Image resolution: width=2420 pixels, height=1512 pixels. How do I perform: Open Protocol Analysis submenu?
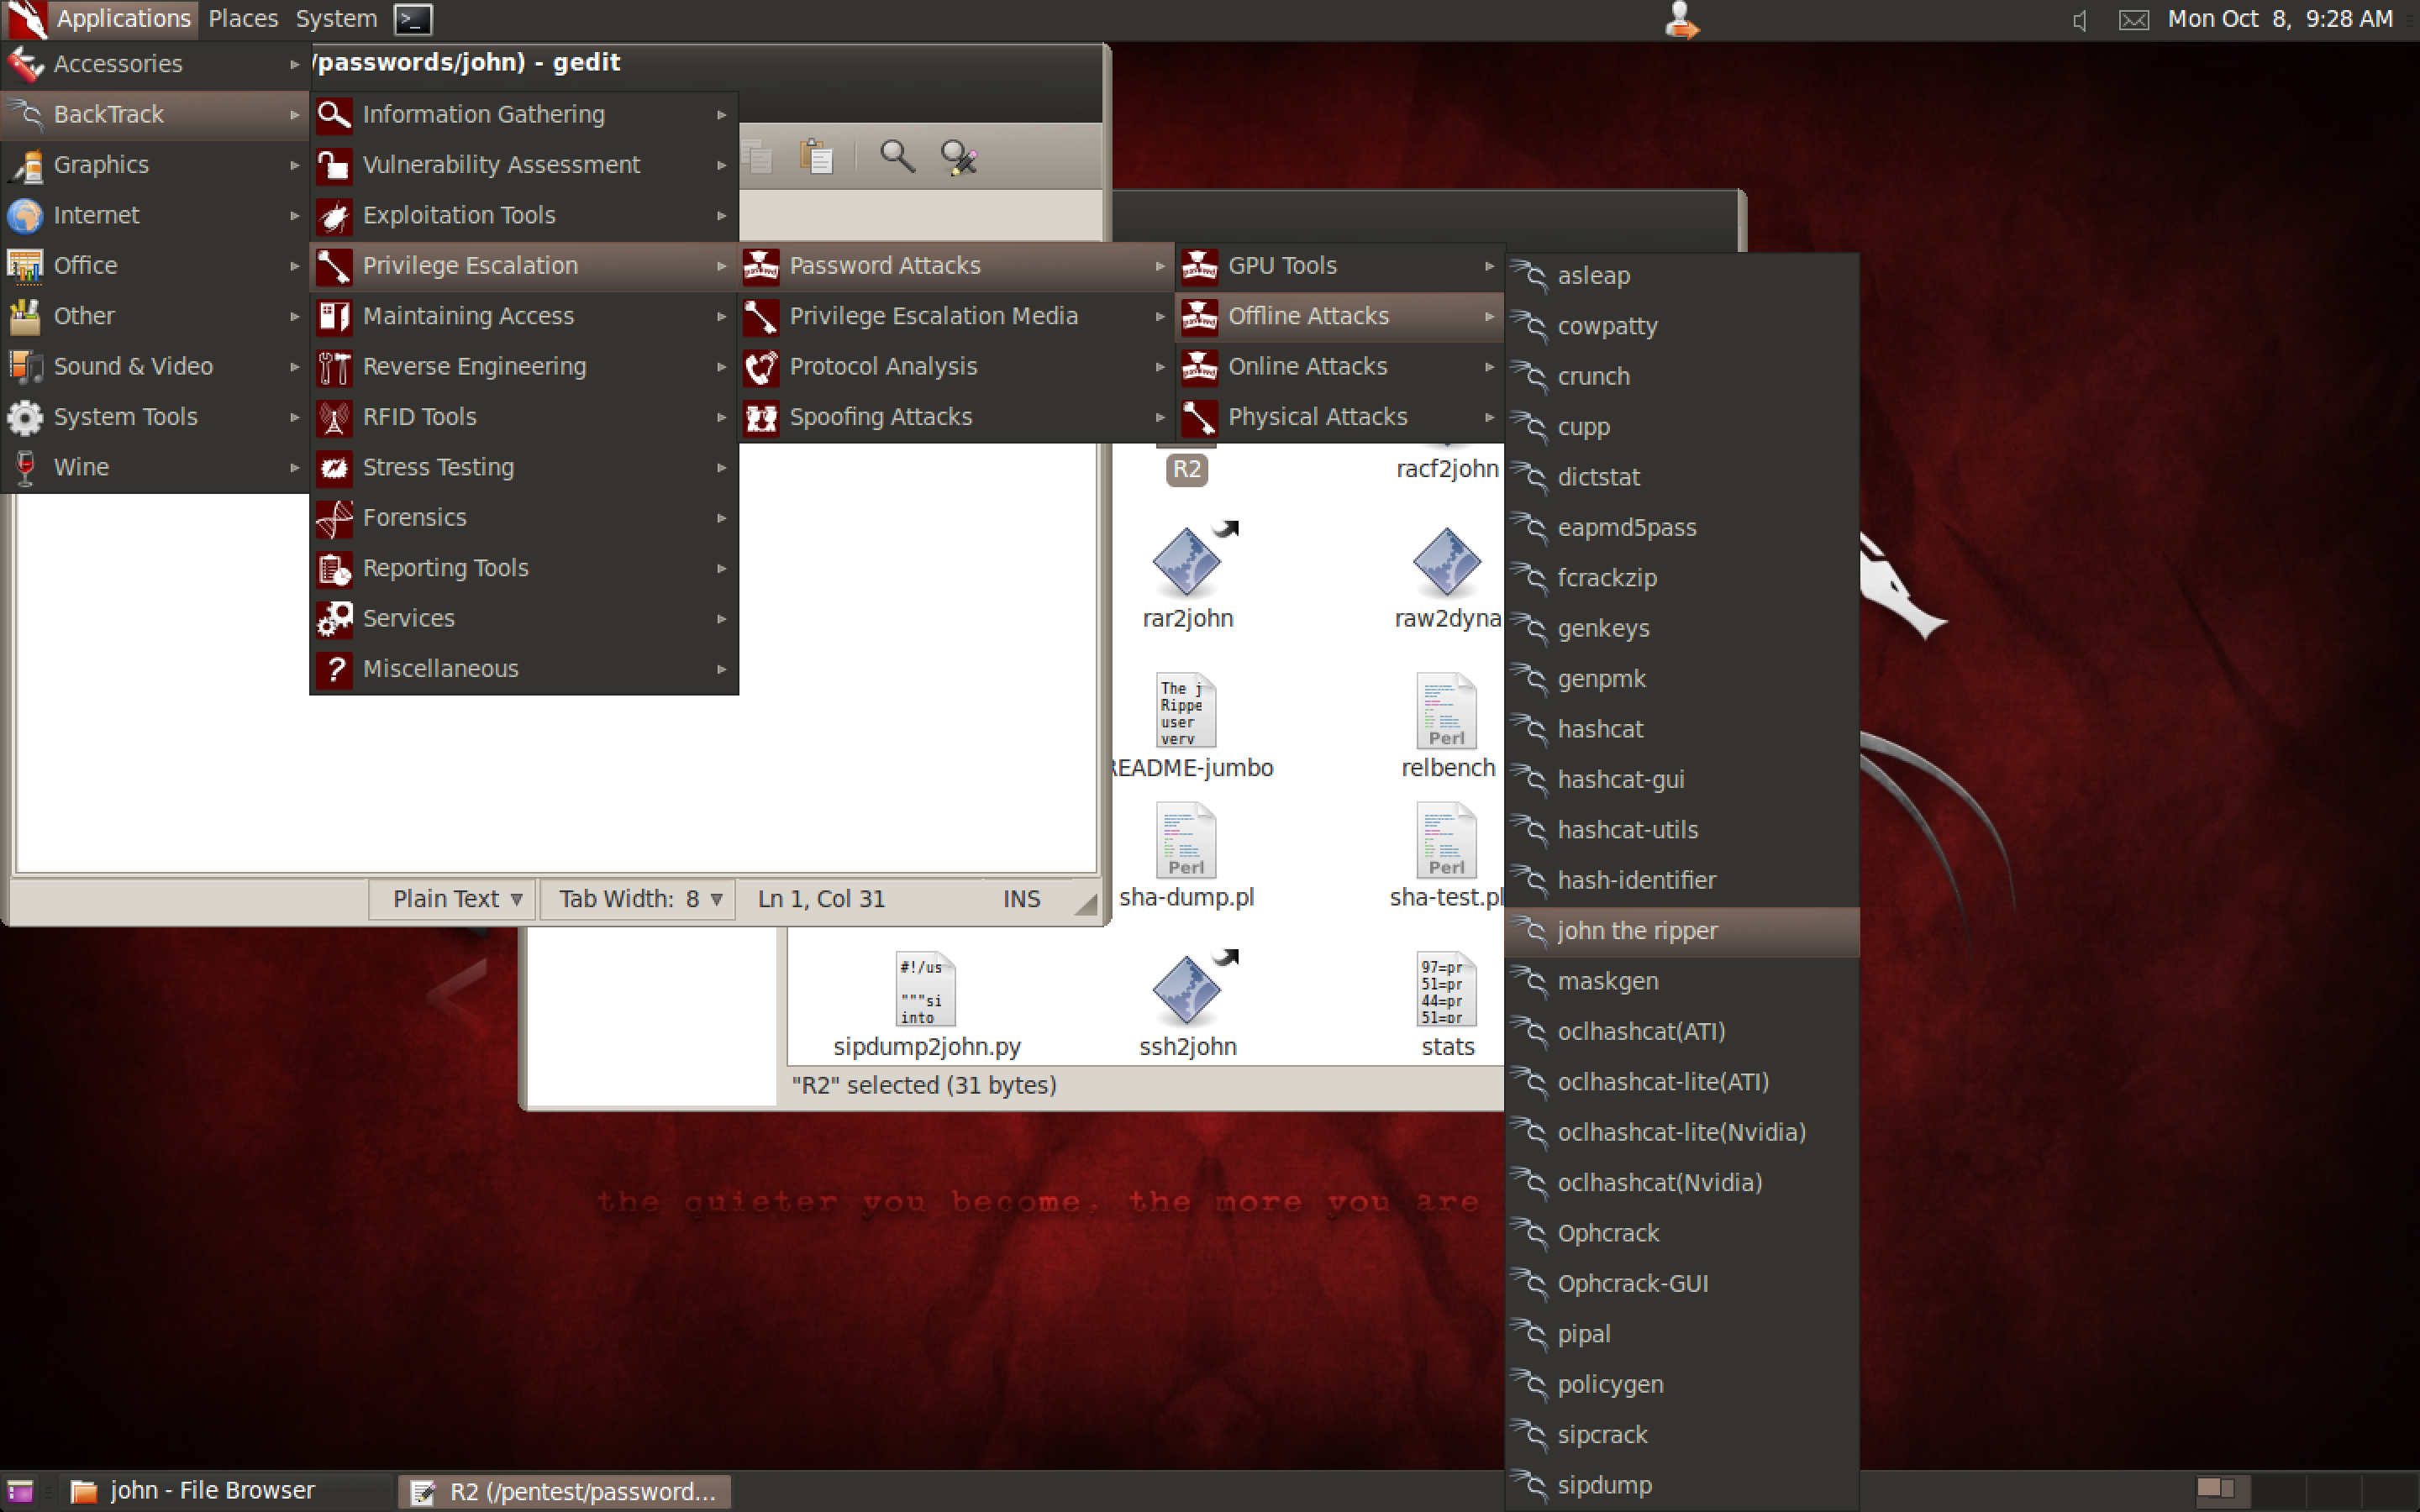click(x=957, y=367)
